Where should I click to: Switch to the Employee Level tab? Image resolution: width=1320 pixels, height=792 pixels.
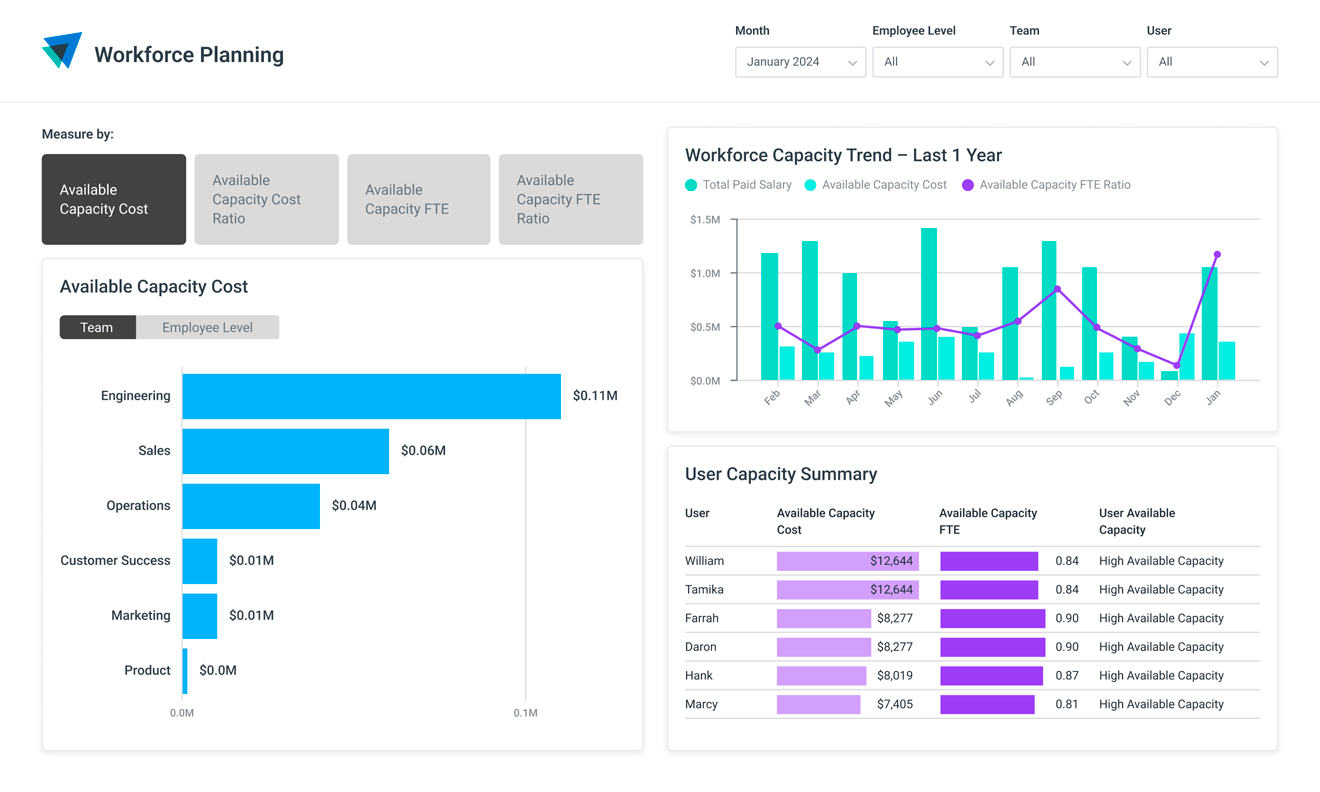(x=207, y=327)
